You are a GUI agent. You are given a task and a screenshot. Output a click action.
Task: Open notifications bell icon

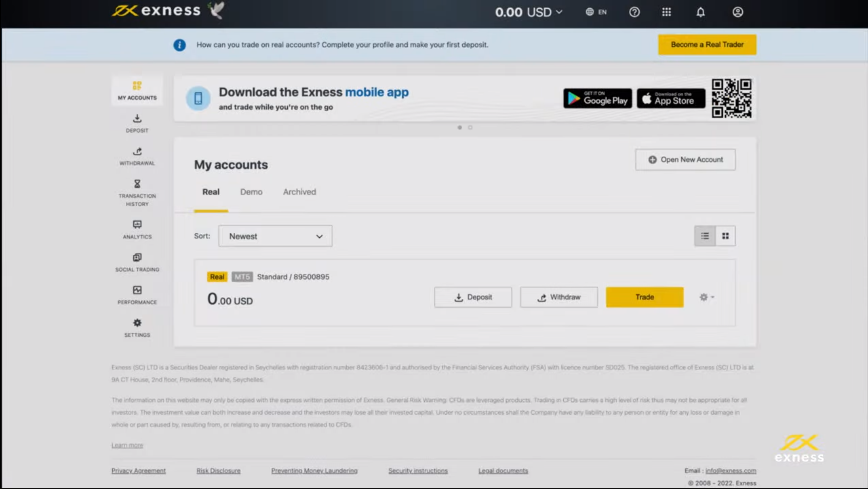pyautogui.click(x=700, y=12)
